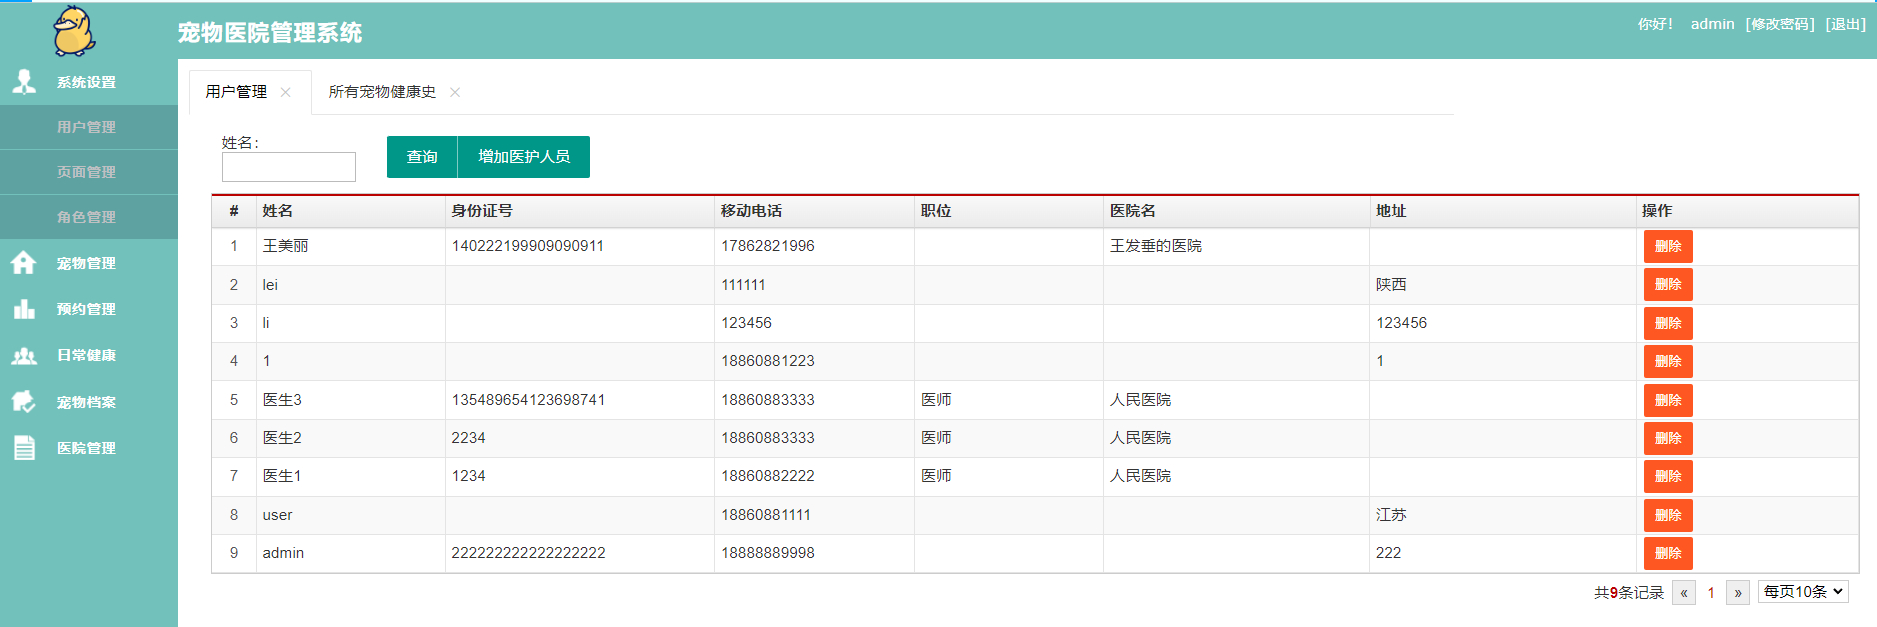This screenshot has height=627, width=1877.
Task: Open 宠物管理 sidebar menu
Action: pos(89,263)
